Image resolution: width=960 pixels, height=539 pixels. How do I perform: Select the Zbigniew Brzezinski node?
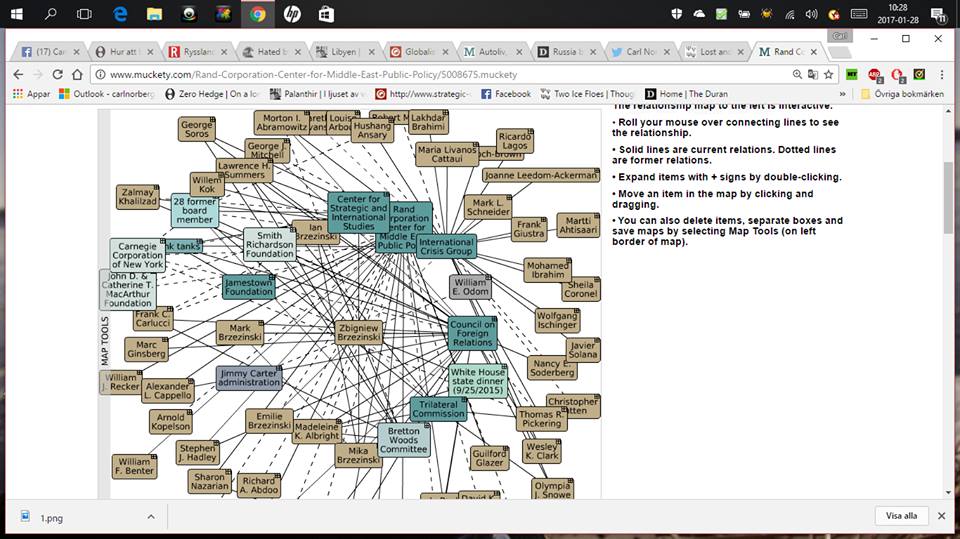pyautogui.click(x=358, y=333)
